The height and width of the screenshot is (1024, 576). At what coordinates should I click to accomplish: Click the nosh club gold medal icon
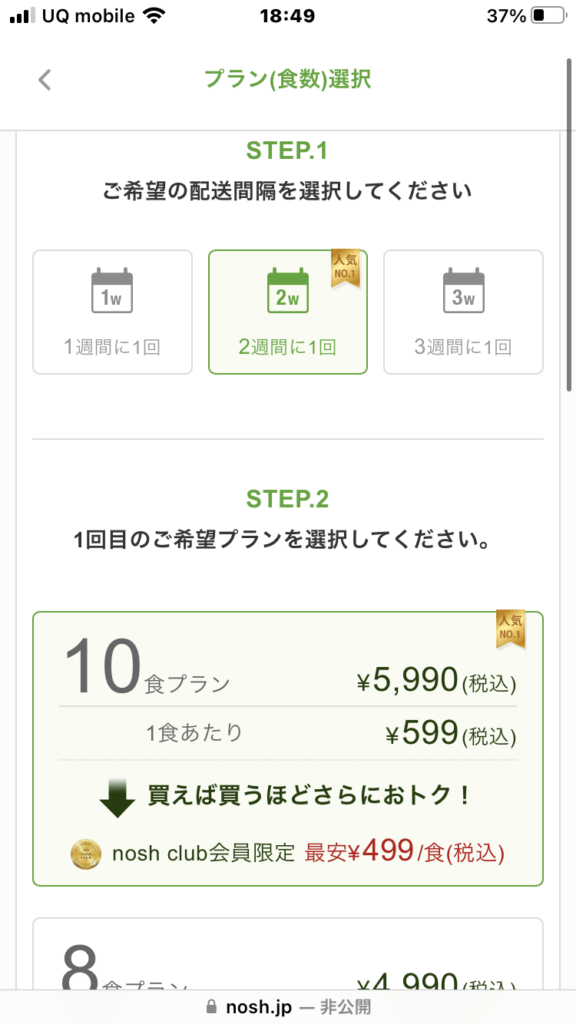86,854
